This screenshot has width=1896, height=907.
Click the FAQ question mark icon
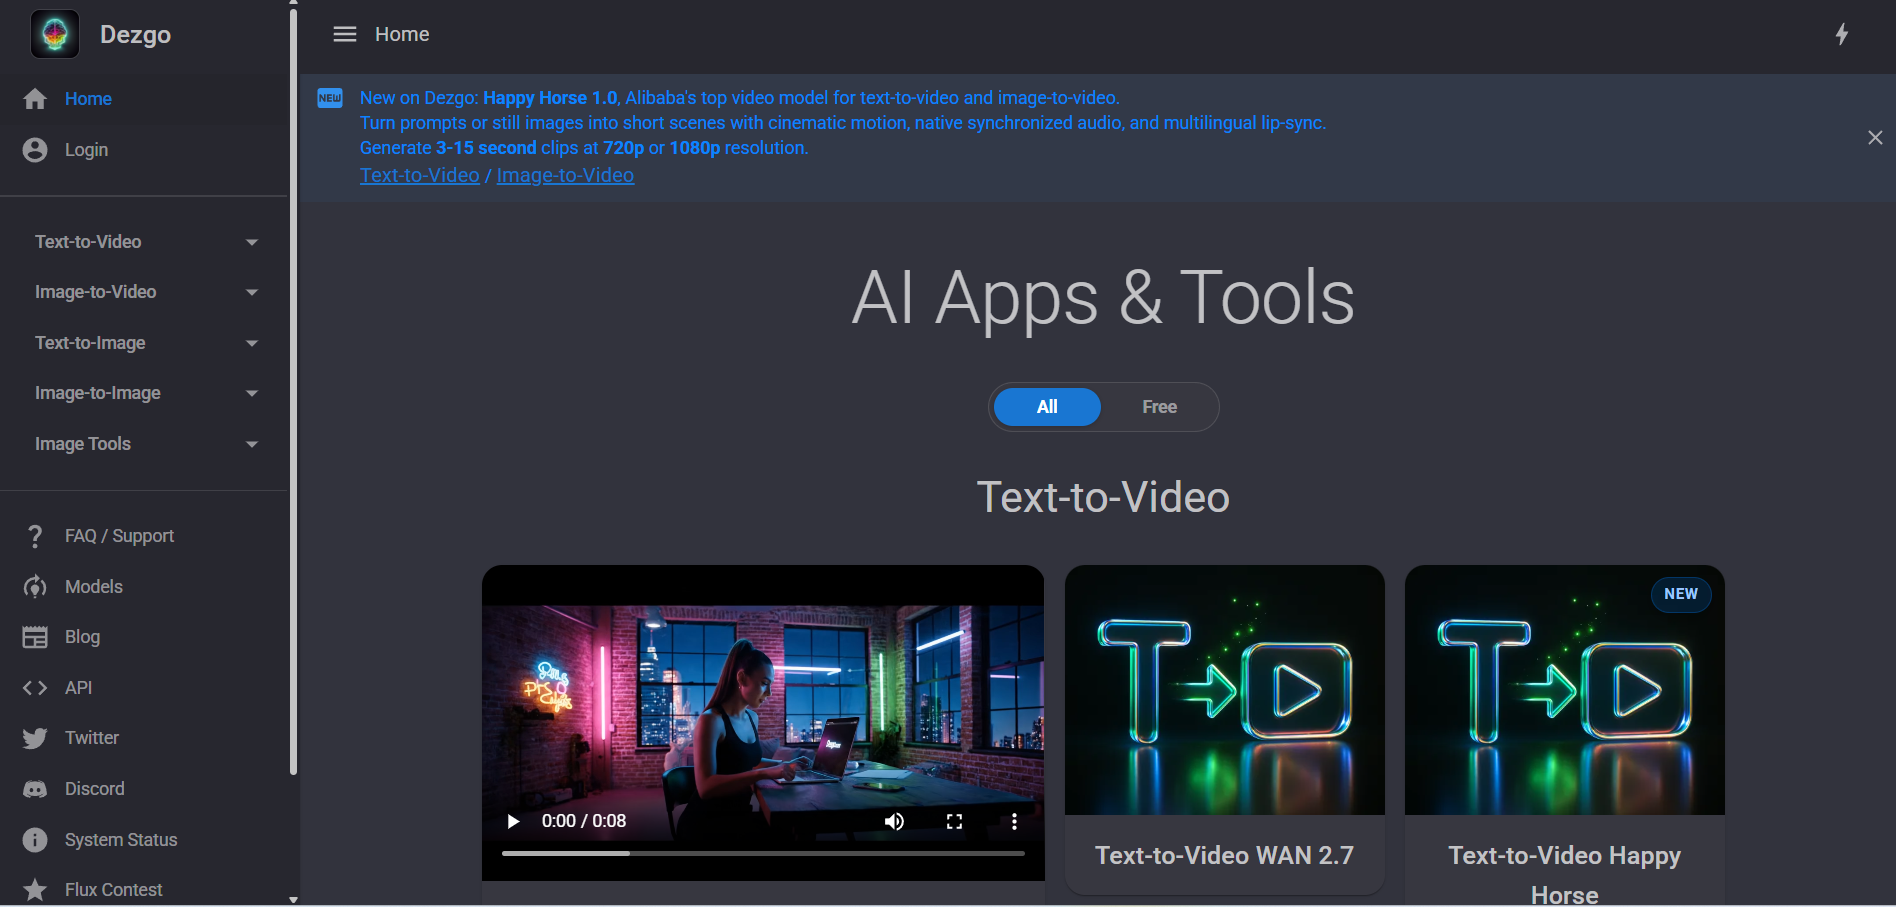click(35, 536)
